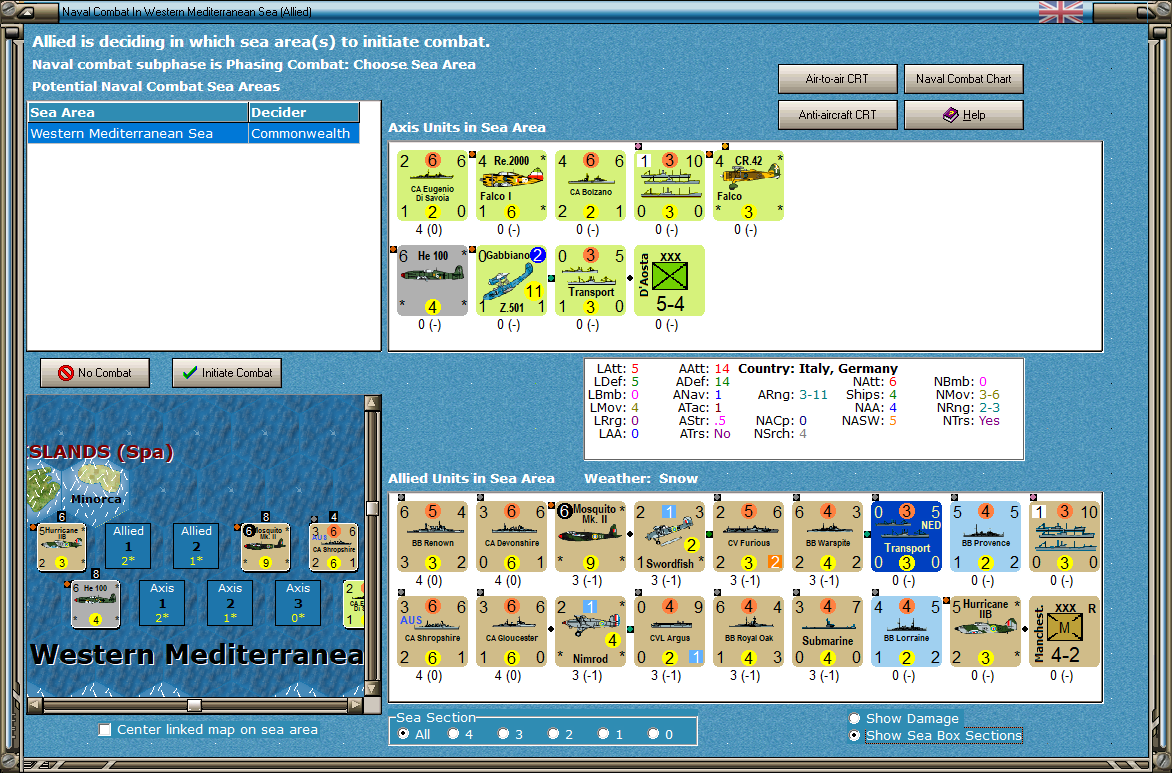This screenshot has height=773, width=1172.
Task: Open the Anti-aircraft CRT chart
Action: click(837, 115)
